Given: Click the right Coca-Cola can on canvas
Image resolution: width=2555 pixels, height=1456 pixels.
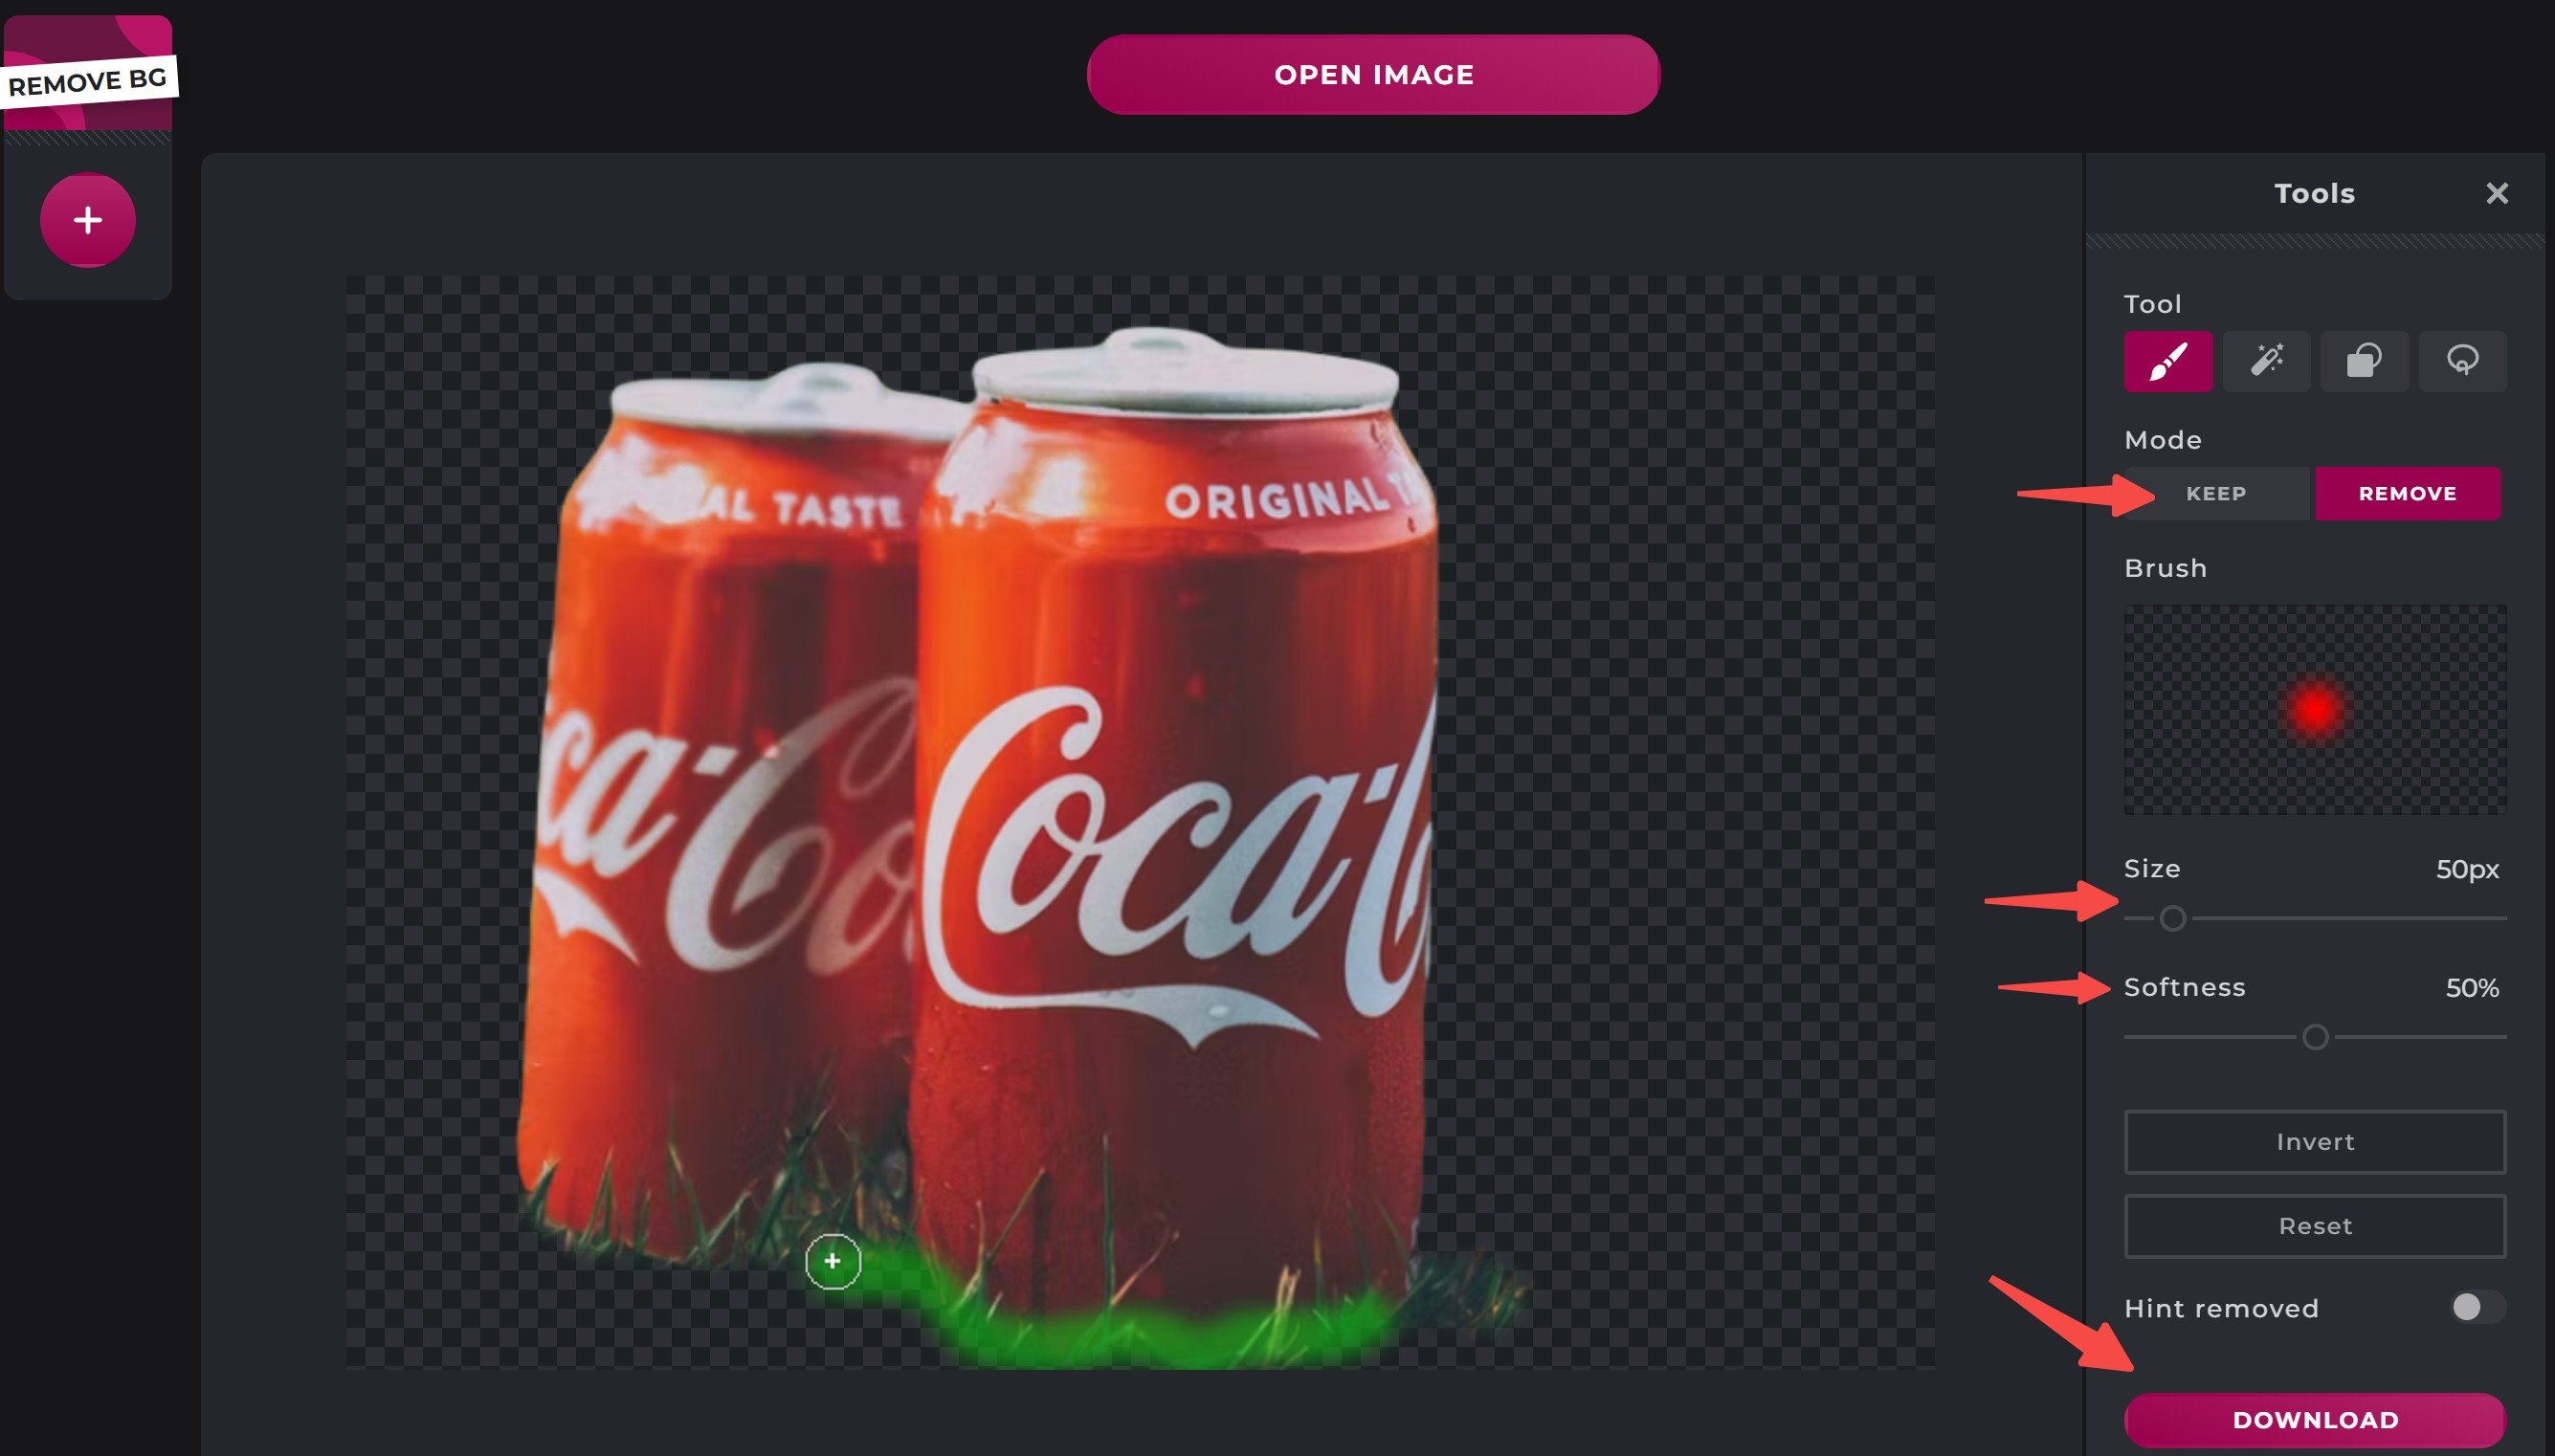Looking at the screenshot, I should (x=1175, y=820).
